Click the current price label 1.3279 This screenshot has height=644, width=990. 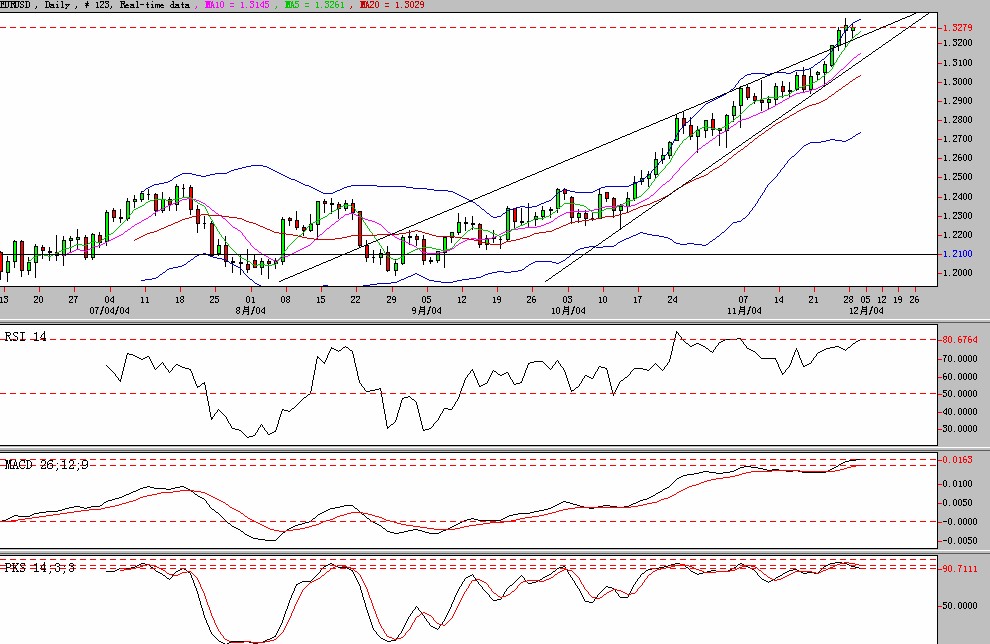(x=957, y=28)
